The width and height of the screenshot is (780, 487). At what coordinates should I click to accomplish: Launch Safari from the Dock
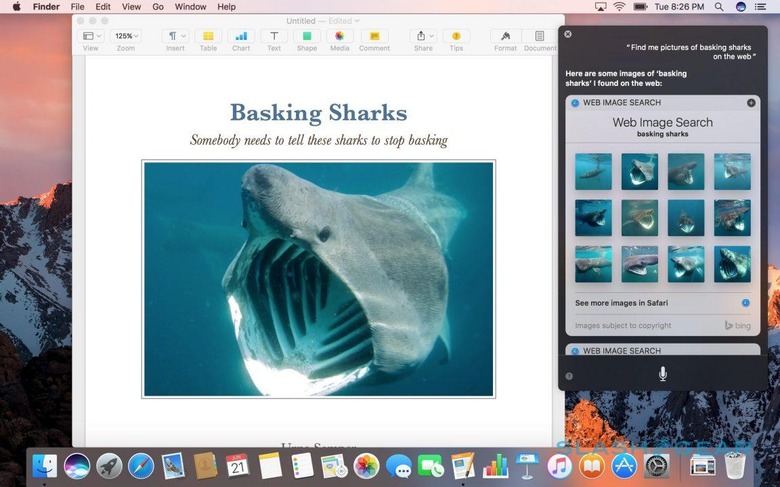coord(141,465)
